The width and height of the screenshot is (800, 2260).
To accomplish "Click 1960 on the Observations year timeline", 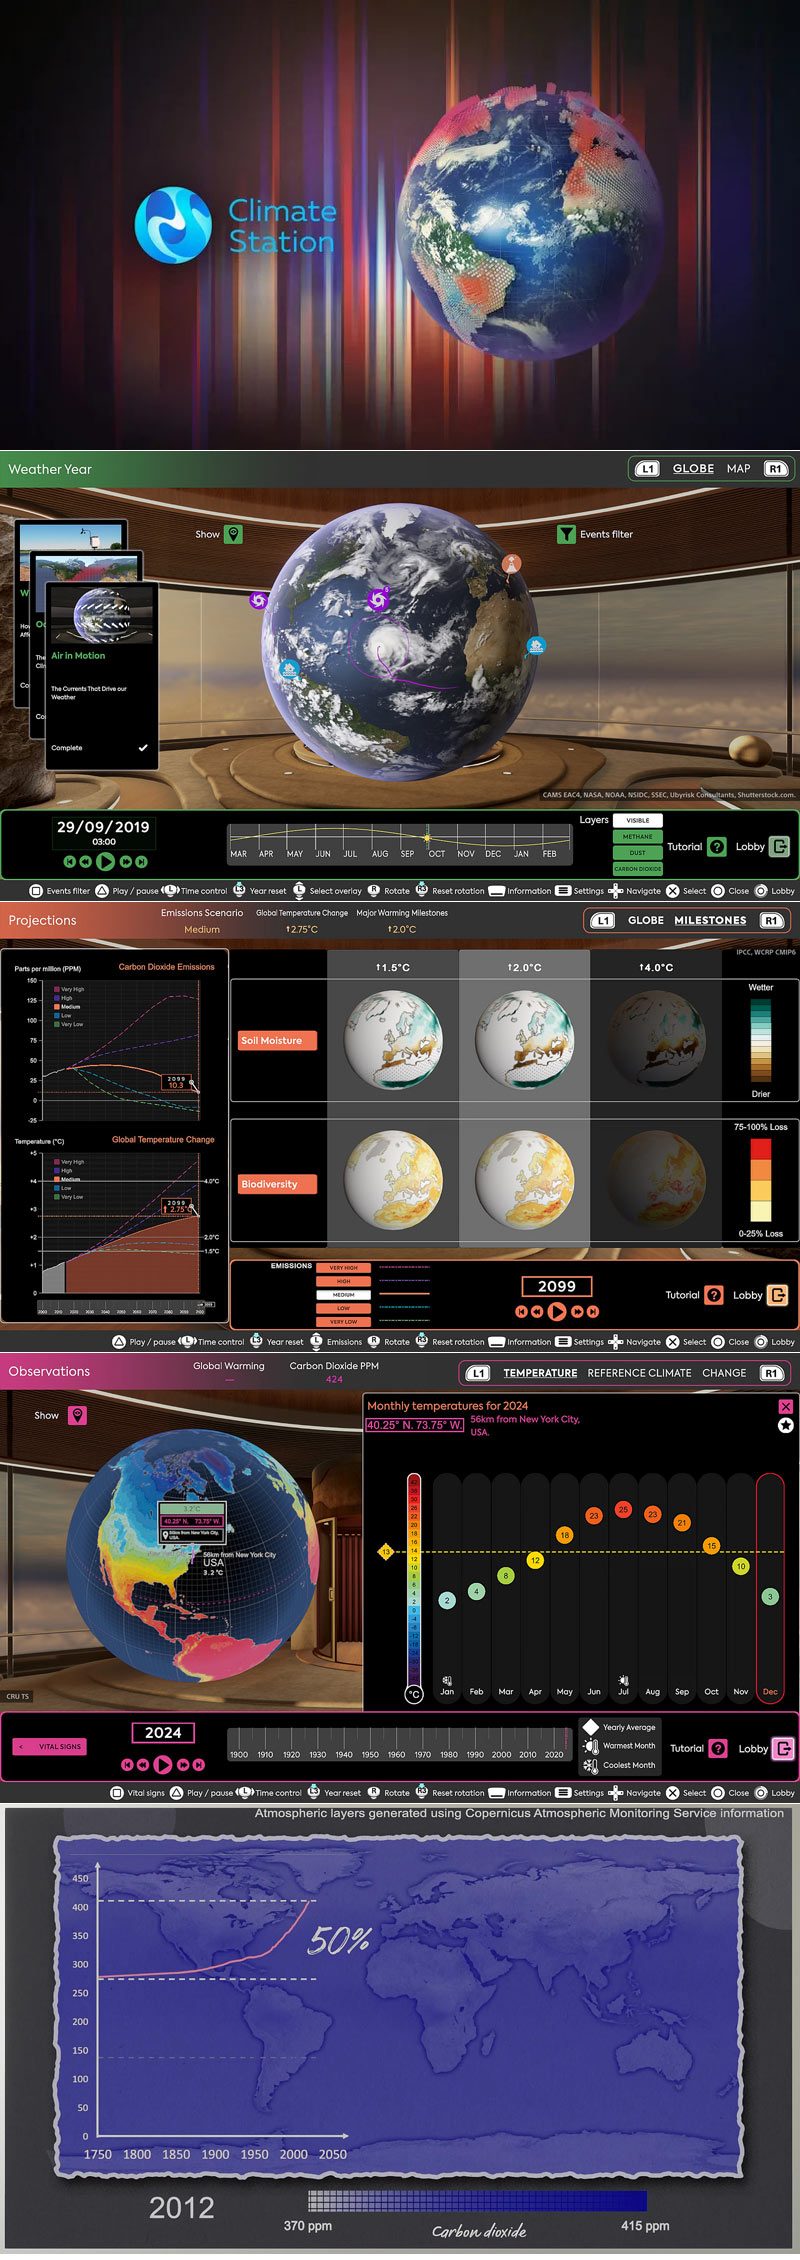I will (x=396, y=1754).
